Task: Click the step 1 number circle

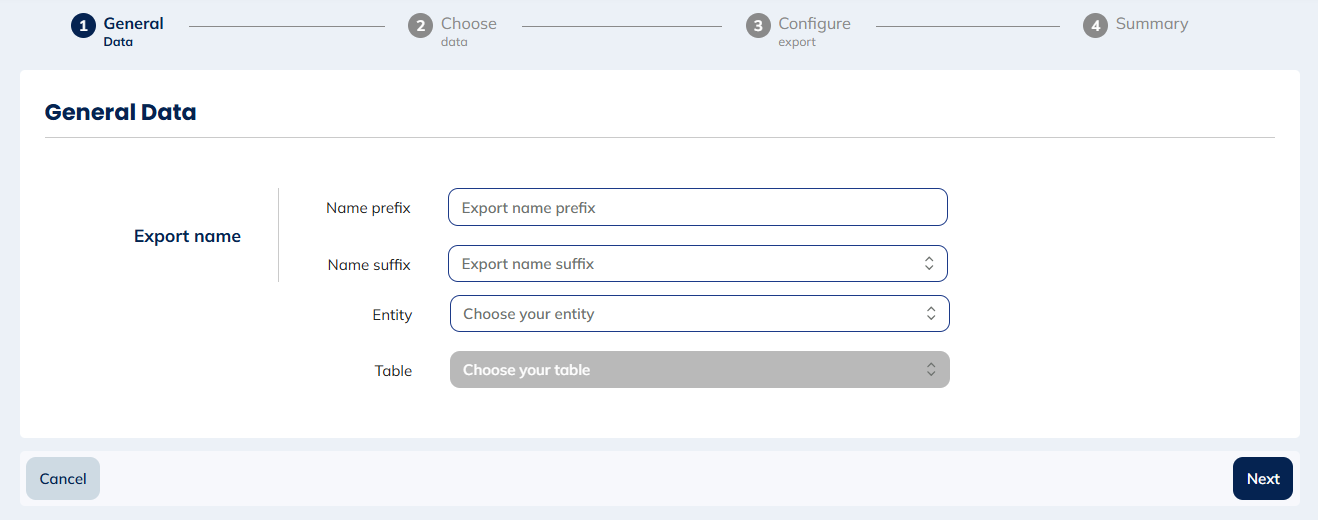Action: click(x=83, y=26)
